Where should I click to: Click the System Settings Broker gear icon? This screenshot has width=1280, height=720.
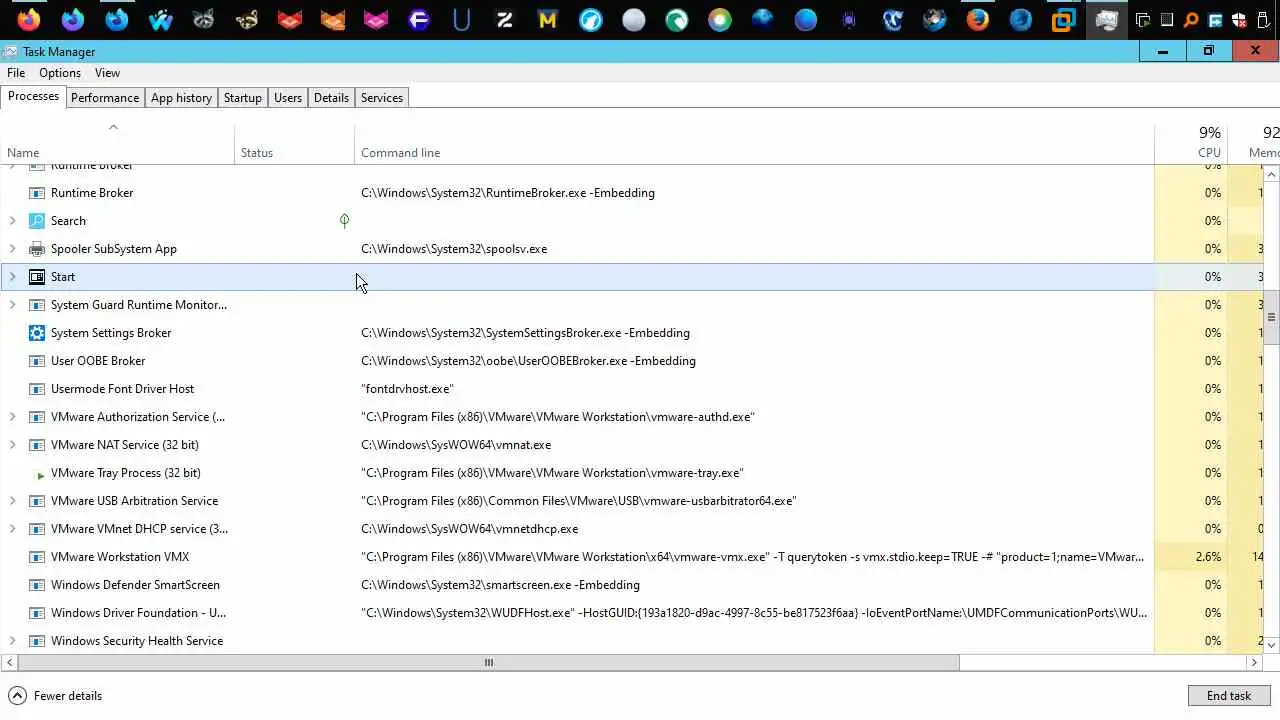point(37,333)
